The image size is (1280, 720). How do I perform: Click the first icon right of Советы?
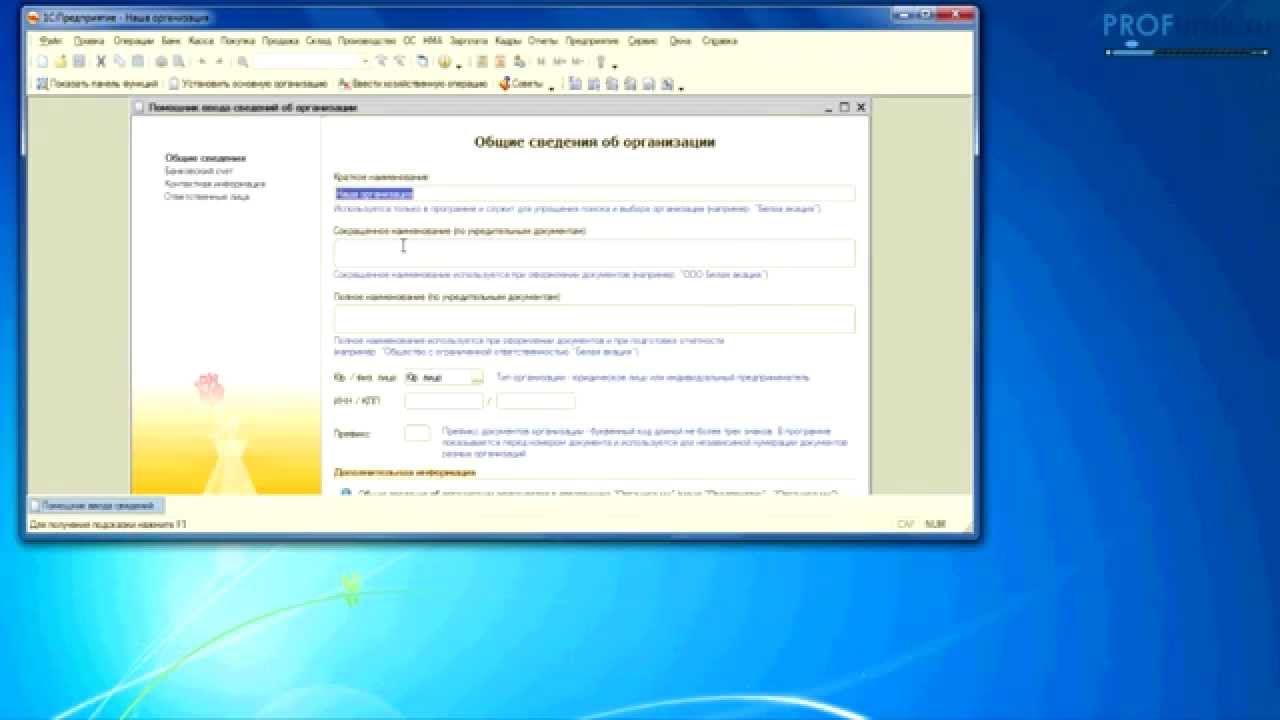point(575,84)
